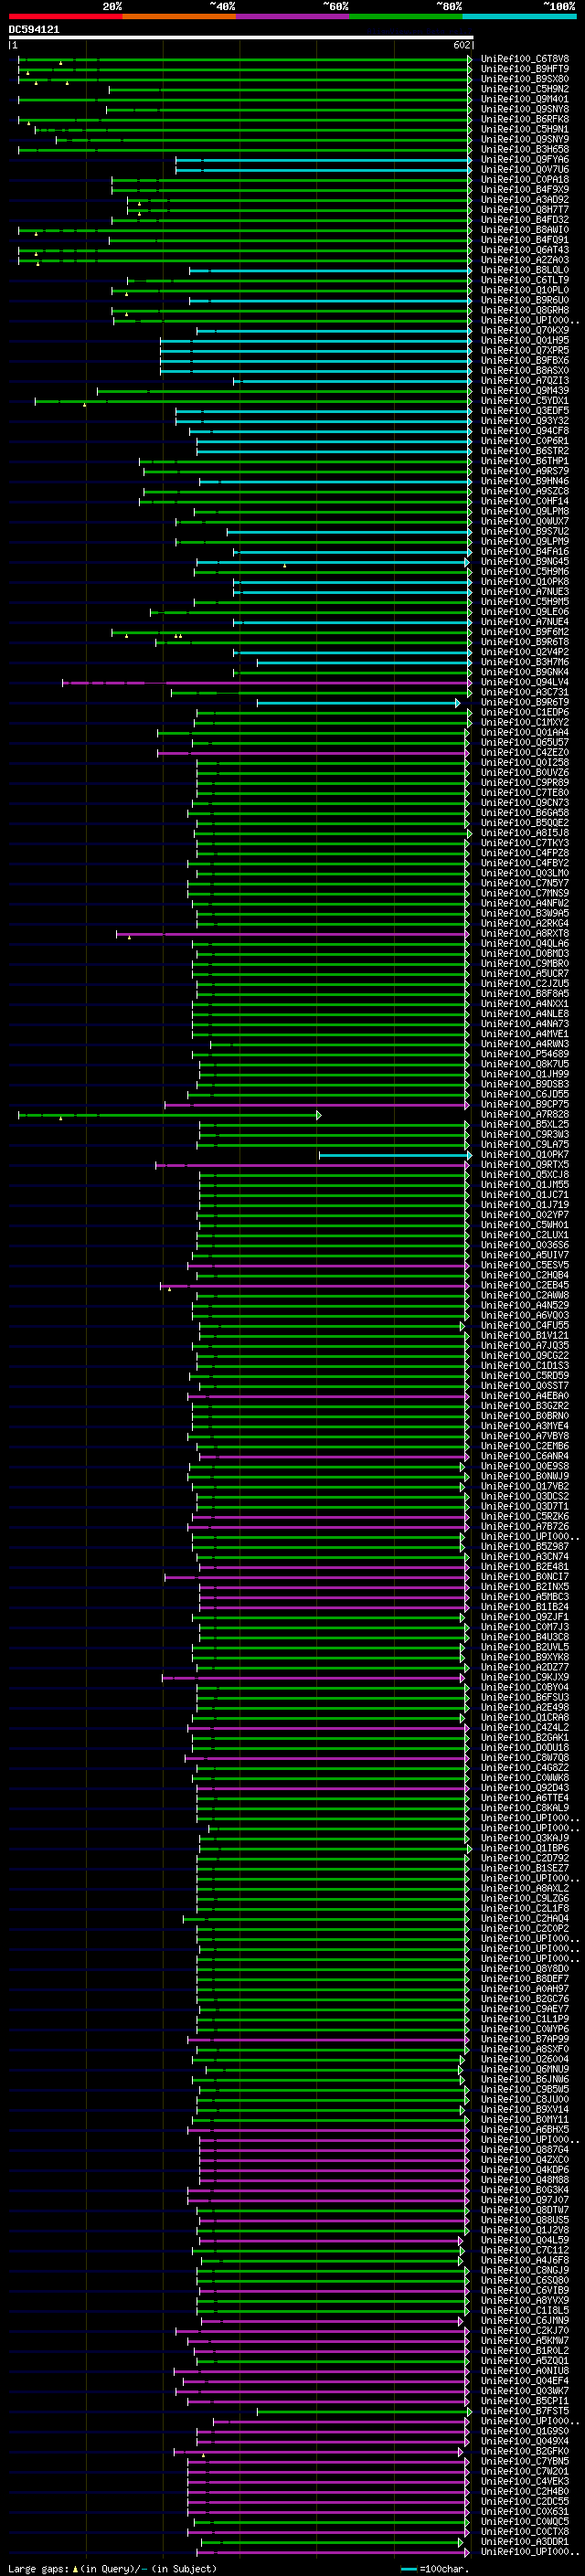
Task: Select hit UniRef100_C5H9N2
Action: point(525,89)
